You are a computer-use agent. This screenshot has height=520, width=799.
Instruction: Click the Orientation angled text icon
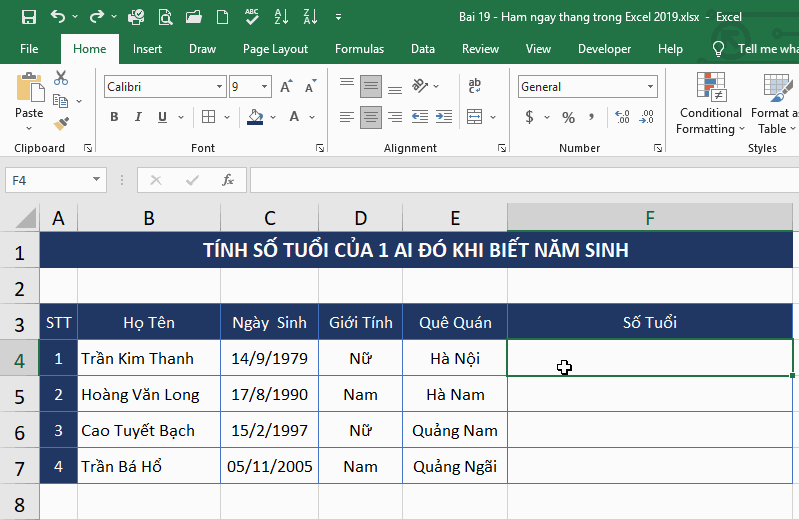tap(420, 86)
